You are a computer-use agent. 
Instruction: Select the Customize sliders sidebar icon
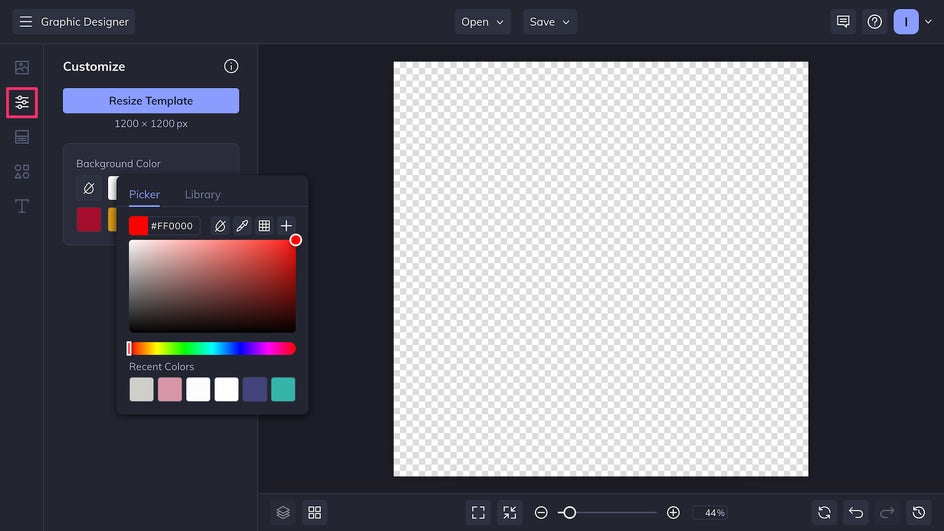[22, 102]
